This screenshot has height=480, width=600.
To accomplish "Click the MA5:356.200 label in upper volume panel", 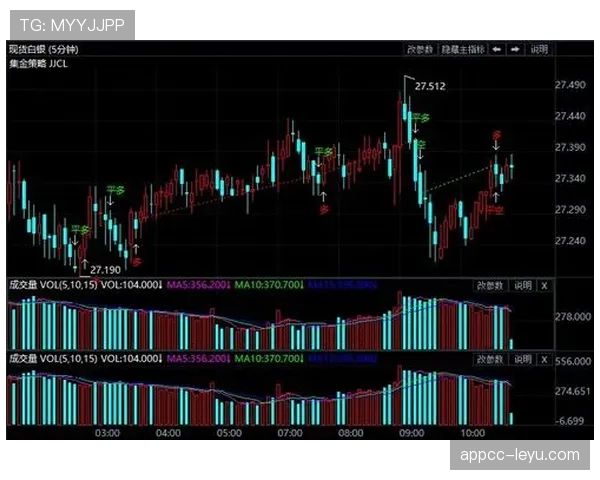I will [198, 286].
